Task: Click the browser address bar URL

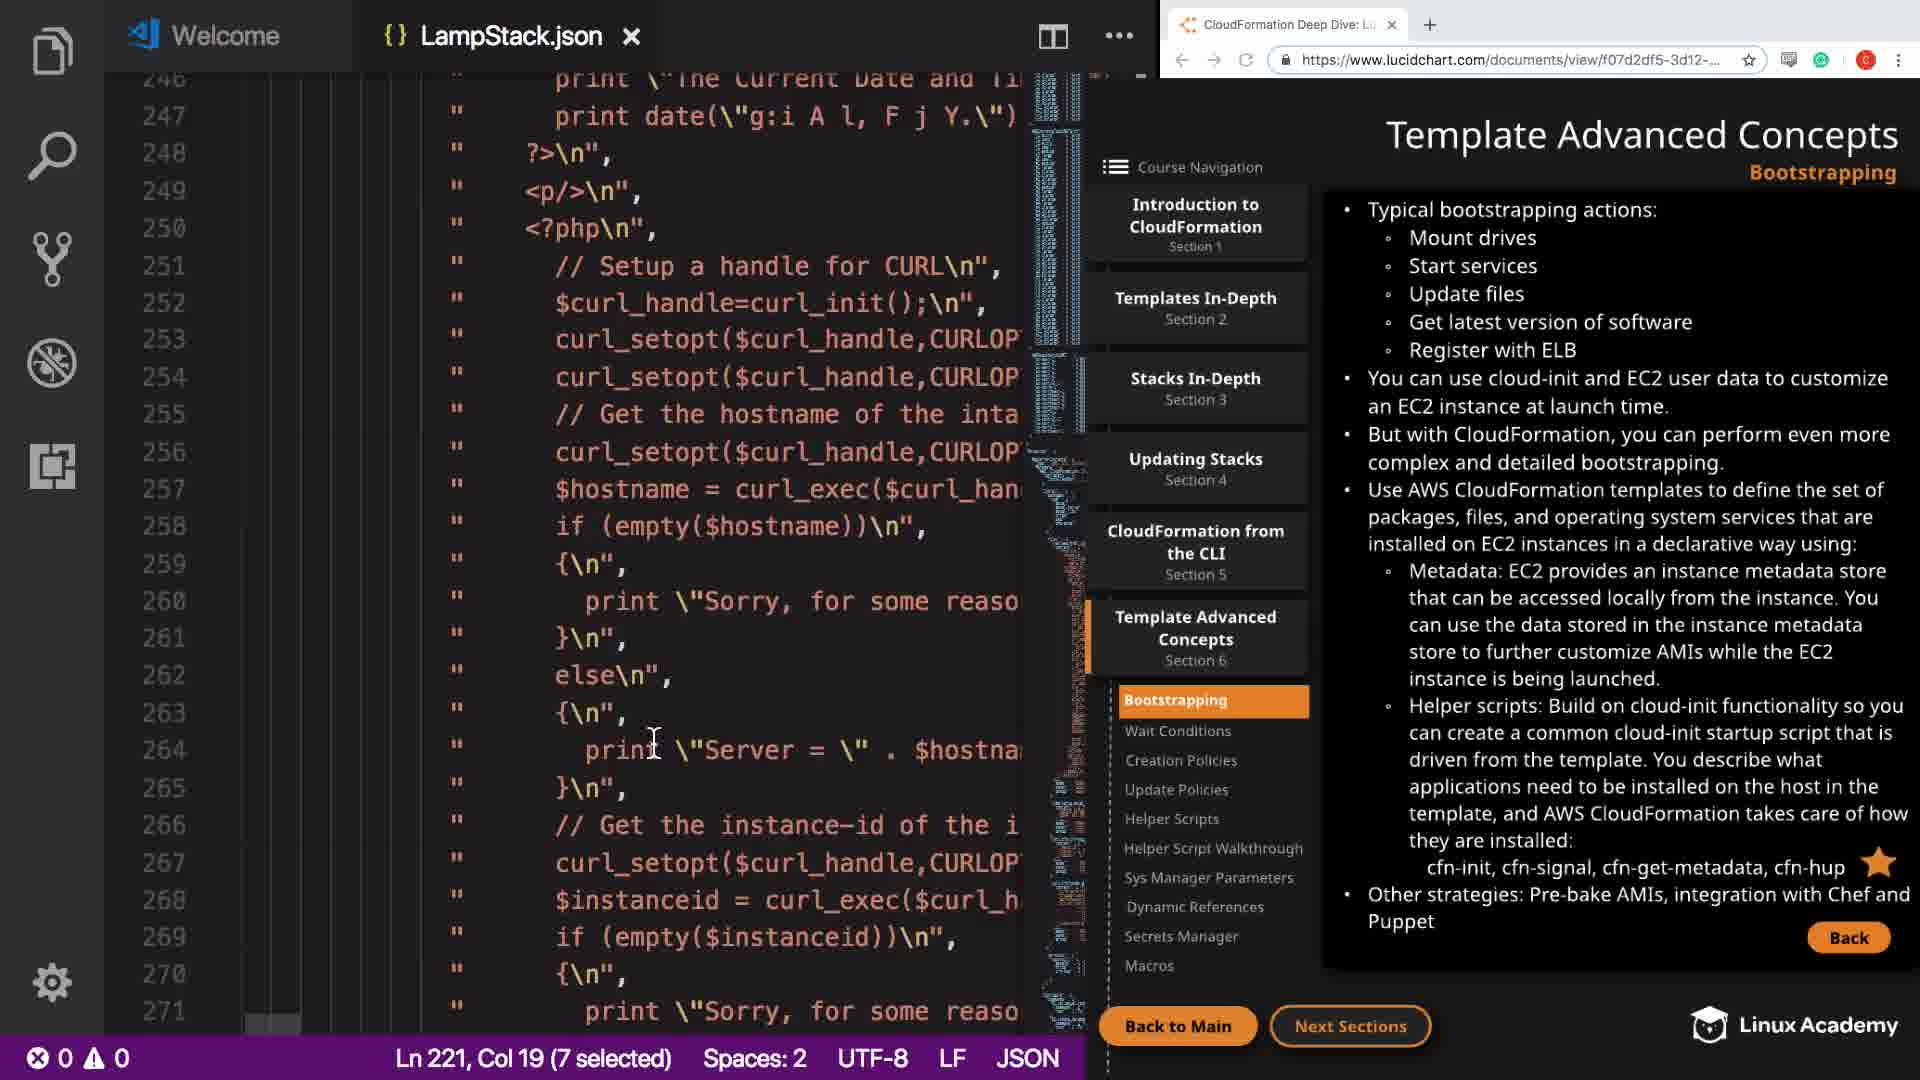Action: point(1510,60)
